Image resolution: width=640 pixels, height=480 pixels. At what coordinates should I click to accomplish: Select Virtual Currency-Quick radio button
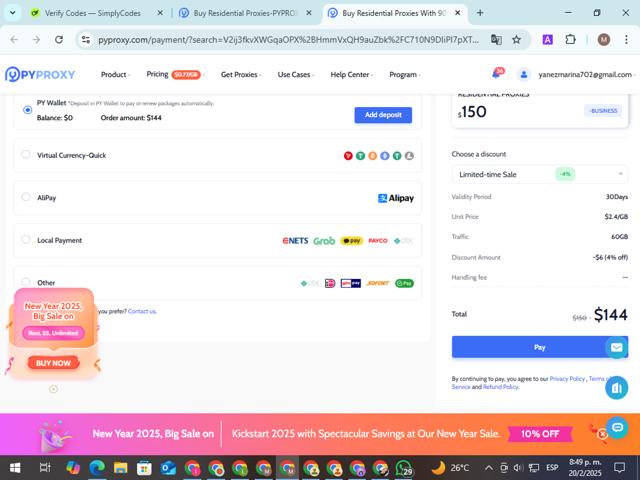tap(26, 154)
